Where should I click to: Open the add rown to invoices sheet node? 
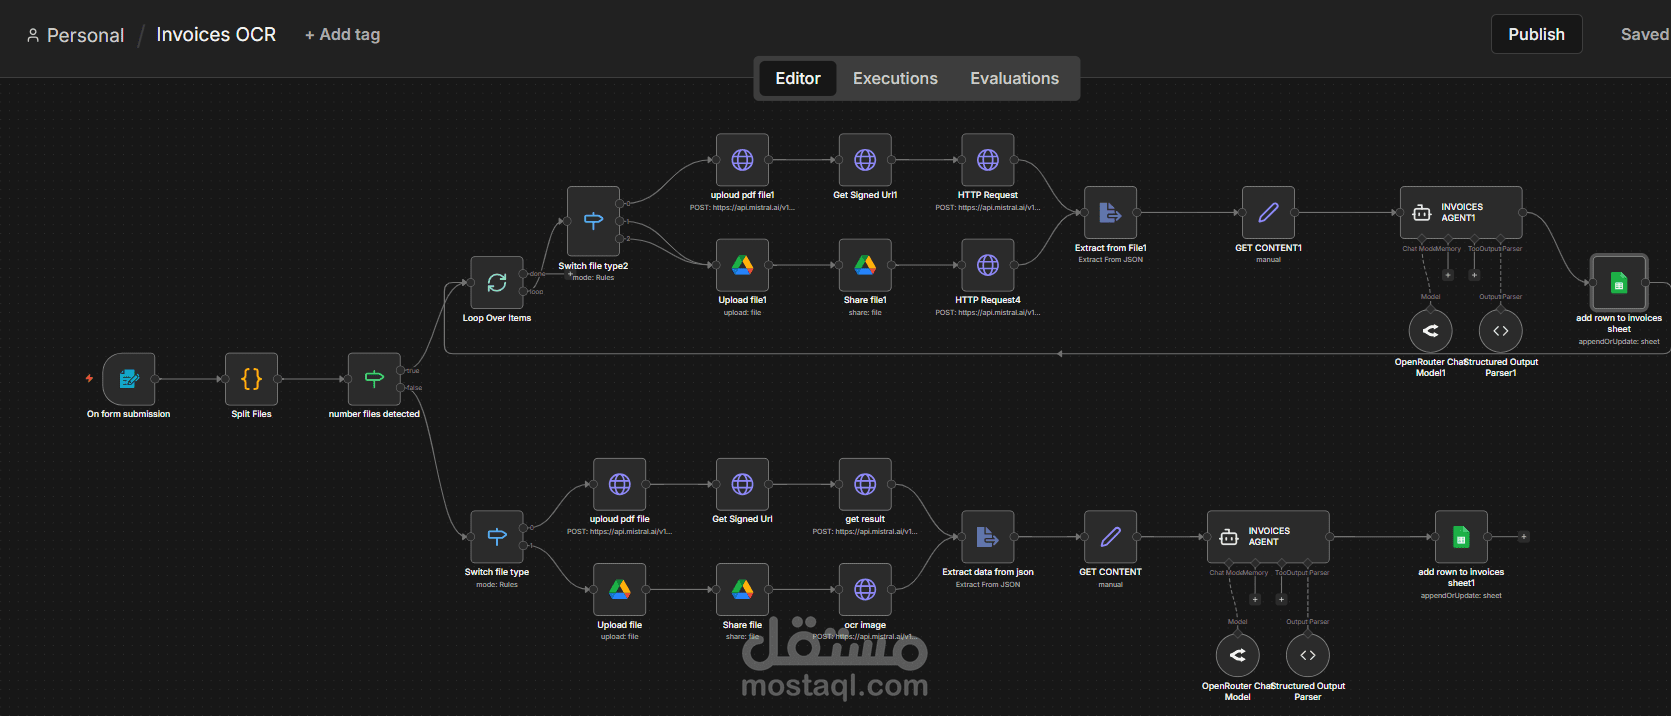pos(1618,283)
